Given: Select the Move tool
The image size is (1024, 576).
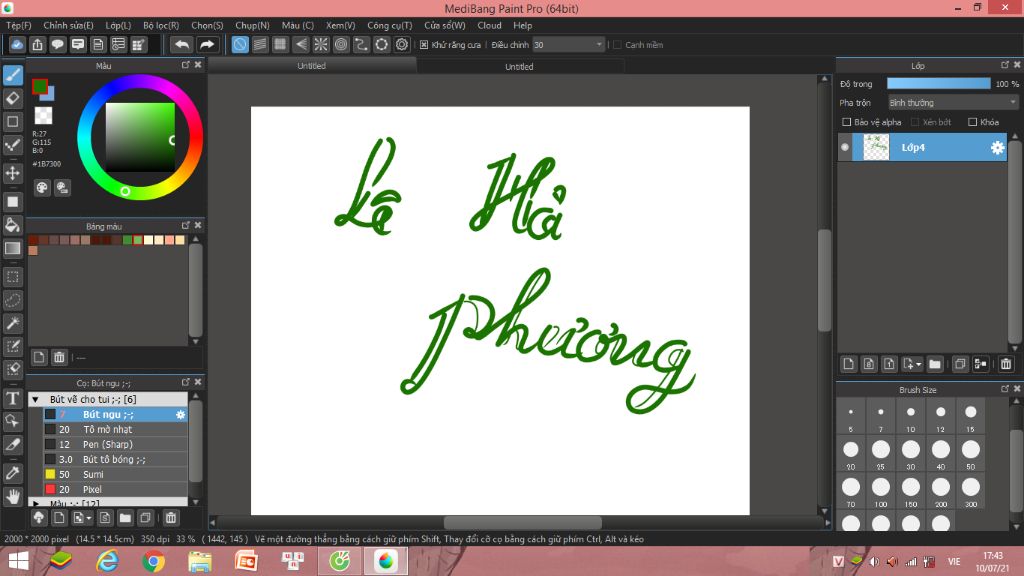Looking at the screenshot, I should tap(12, 173).
